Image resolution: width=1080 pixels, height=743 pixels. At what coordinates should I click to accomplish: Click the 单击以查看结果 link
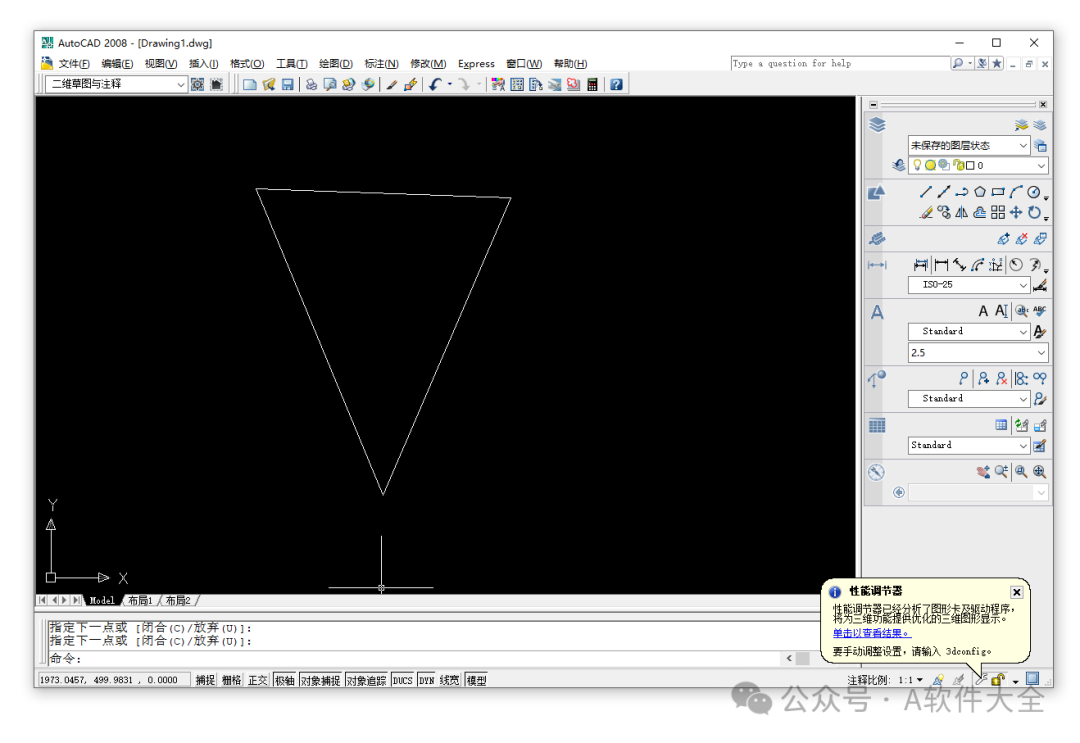click(x=871, y=633)
